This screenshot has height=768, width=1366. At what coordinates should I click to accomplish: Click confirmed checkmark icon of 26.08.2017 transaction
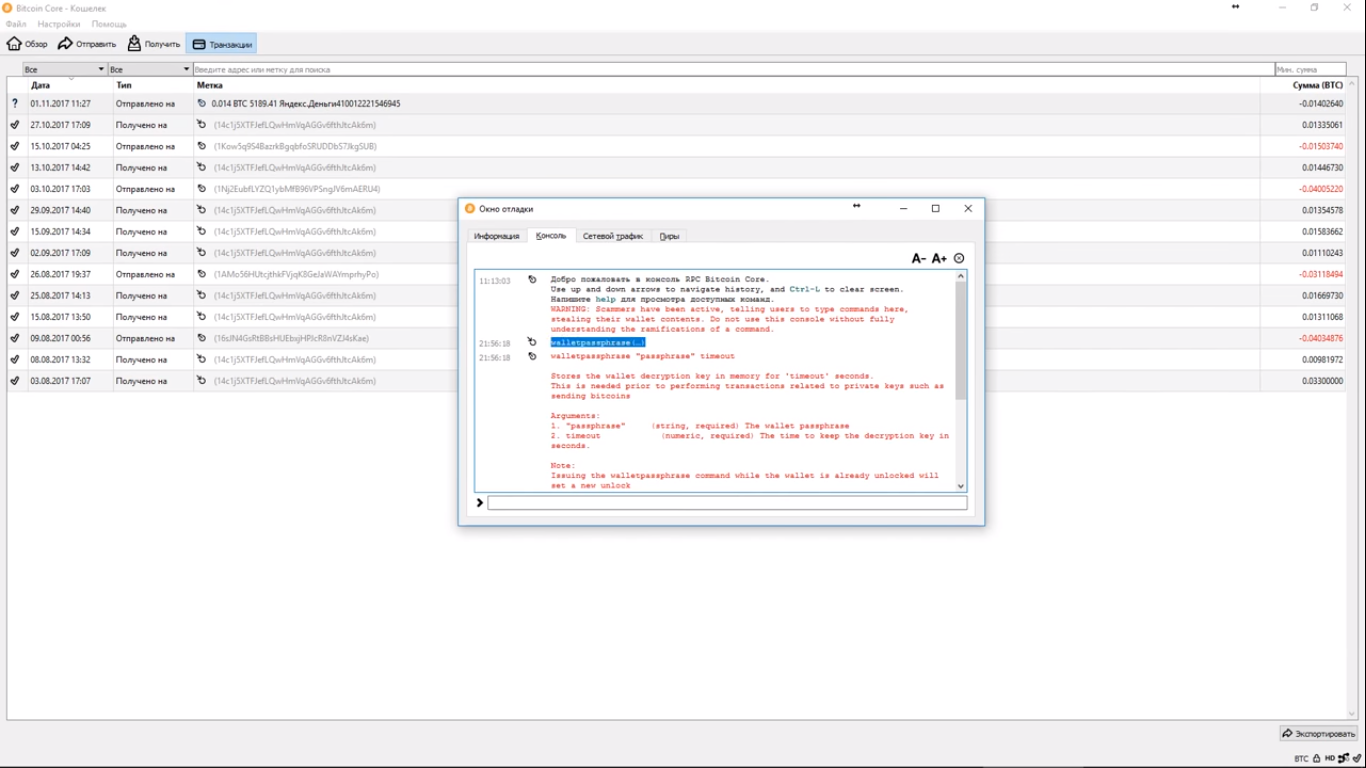click(x=15, y=274)
